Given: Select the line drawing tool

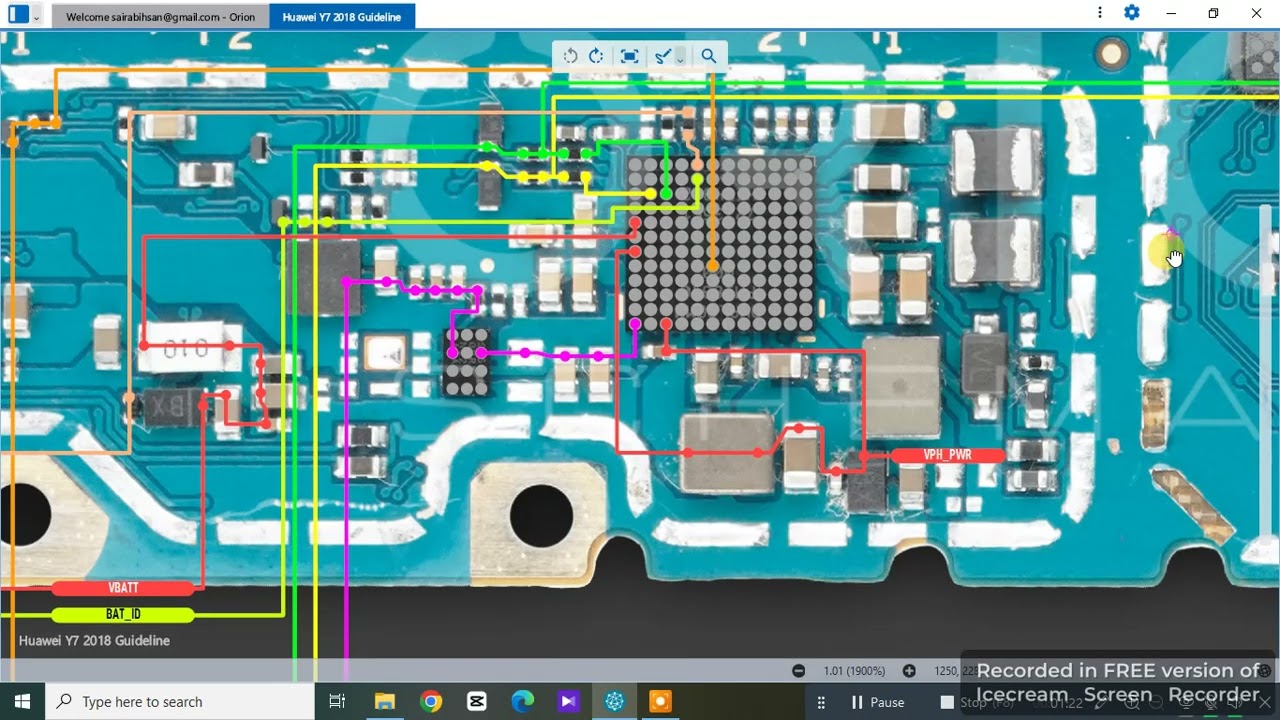Looking at the screenshot, I should click(662, 56).
